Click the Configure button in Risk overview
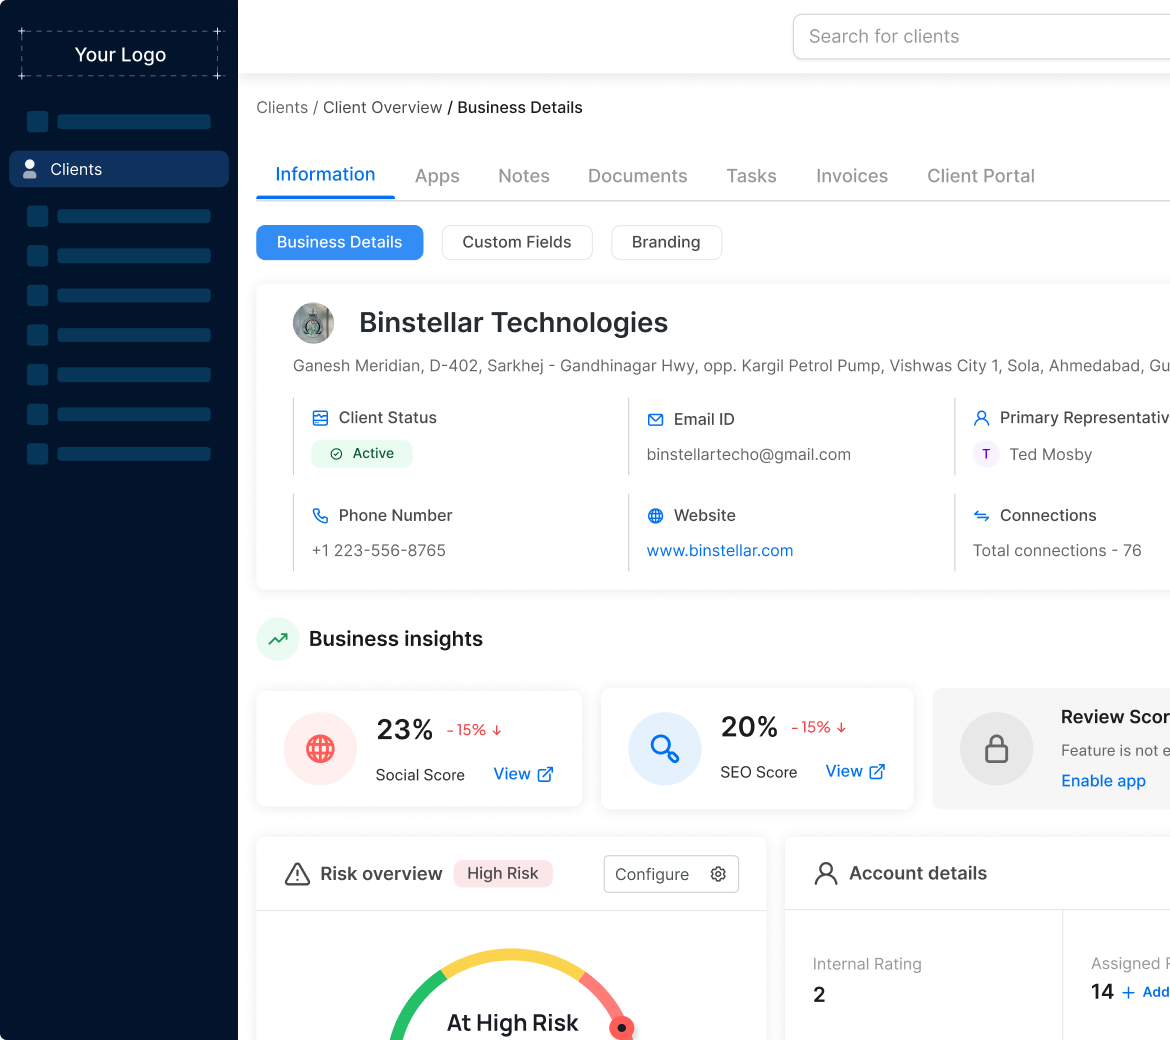Screen dimensions: 1170x1040 click(671, 874)
